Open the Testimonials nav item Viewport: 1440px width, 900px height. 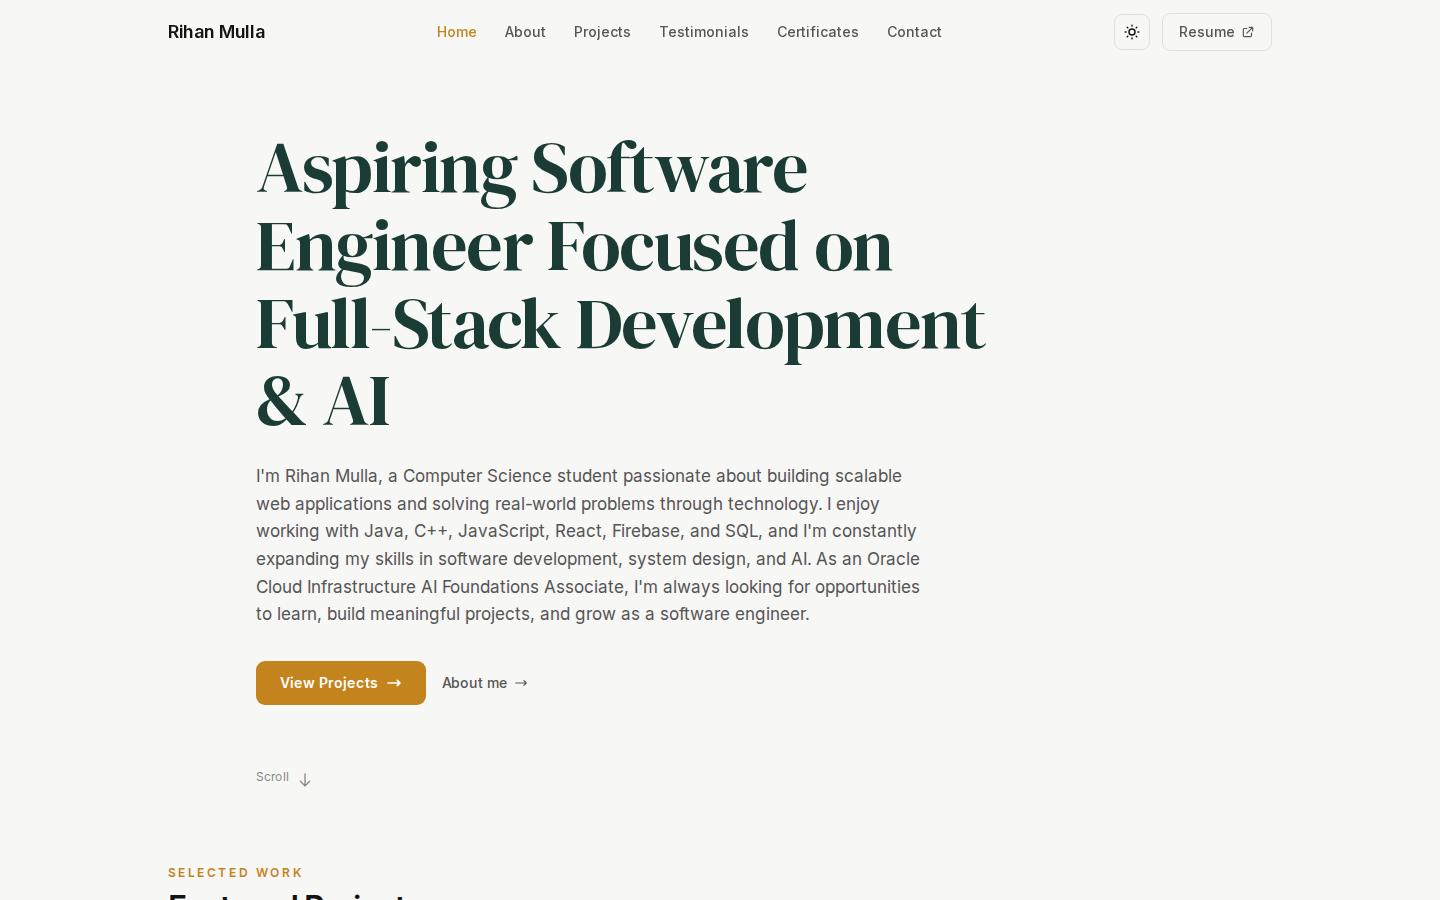[704, 32]
